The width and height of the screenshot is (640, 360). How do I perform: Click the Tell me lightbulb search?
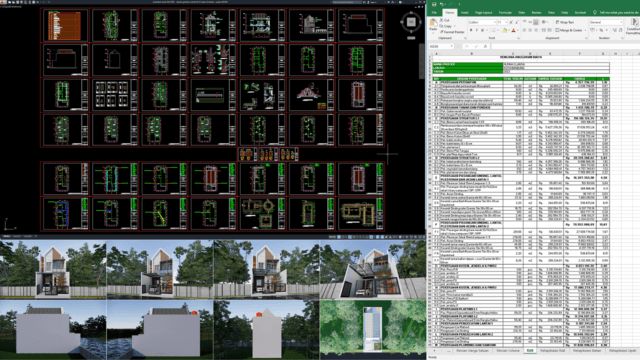[x=595, y=13]
